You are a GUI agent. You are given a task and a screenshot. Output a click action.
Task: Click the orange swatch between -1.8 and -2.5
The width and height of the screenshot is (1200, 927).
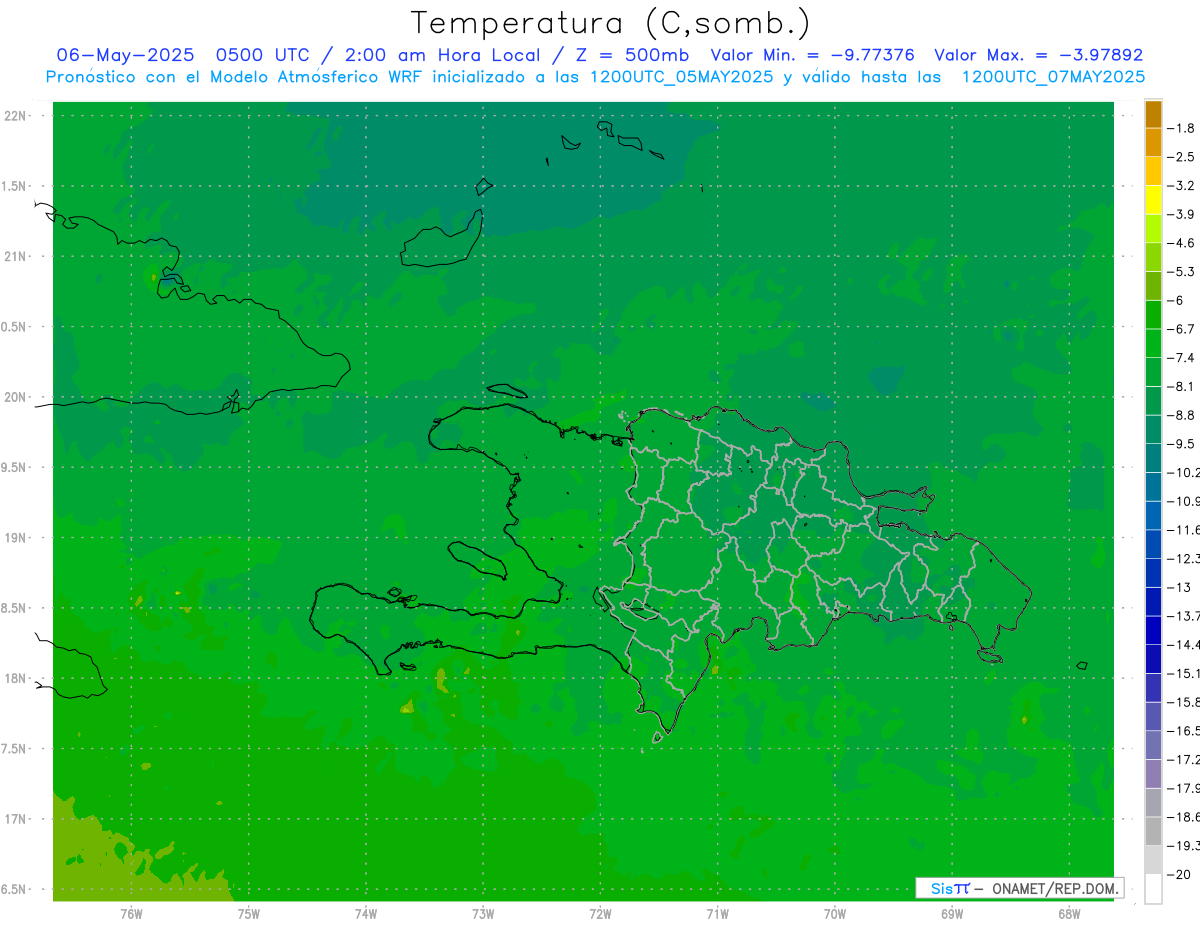coord(1153,142)
